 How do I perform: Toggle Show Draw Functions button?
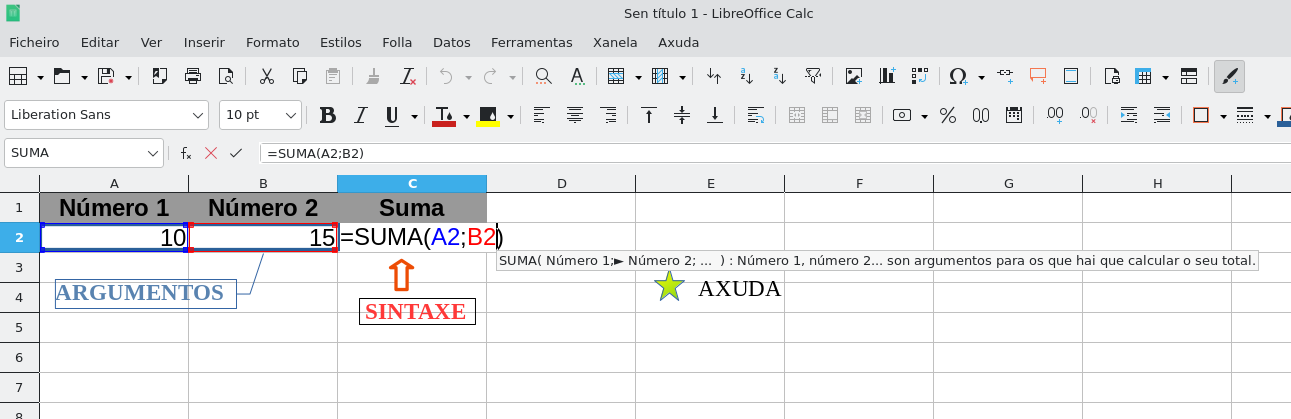pos(1230,76)
